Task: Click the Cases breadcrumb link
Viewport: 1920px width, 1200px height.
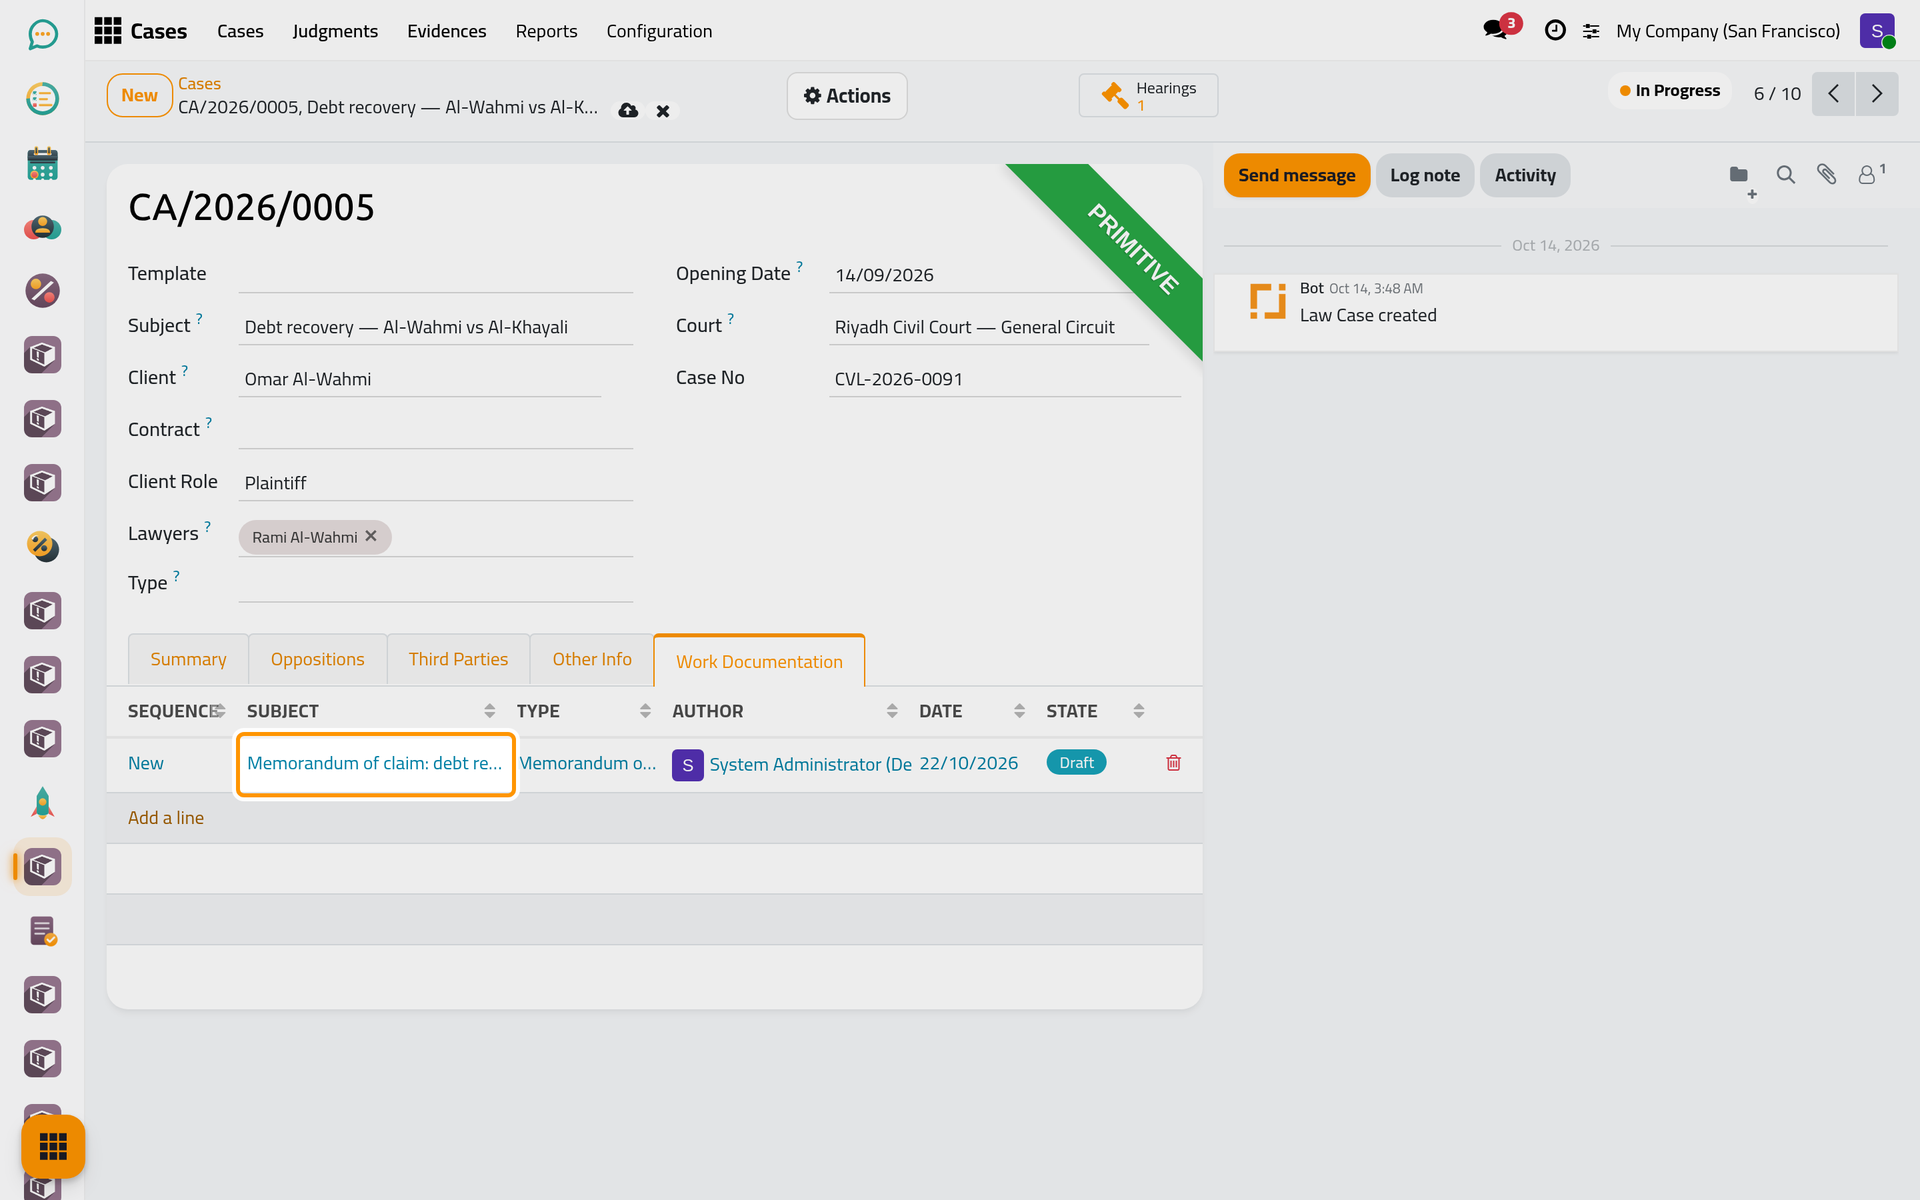Action: (x=199, y=84)
